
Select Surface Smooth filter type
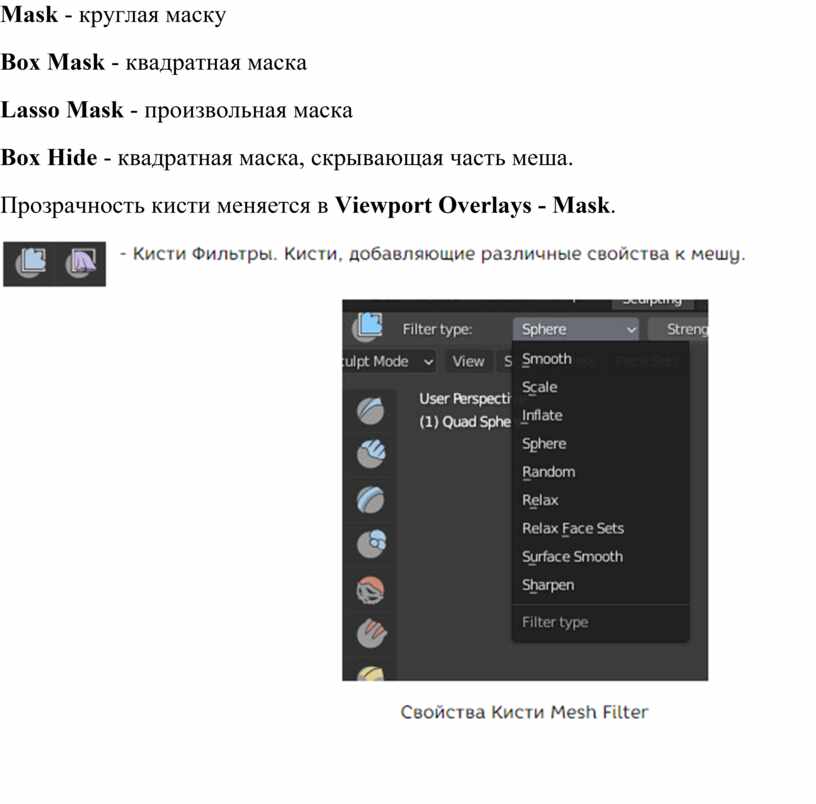coord(572,556)
